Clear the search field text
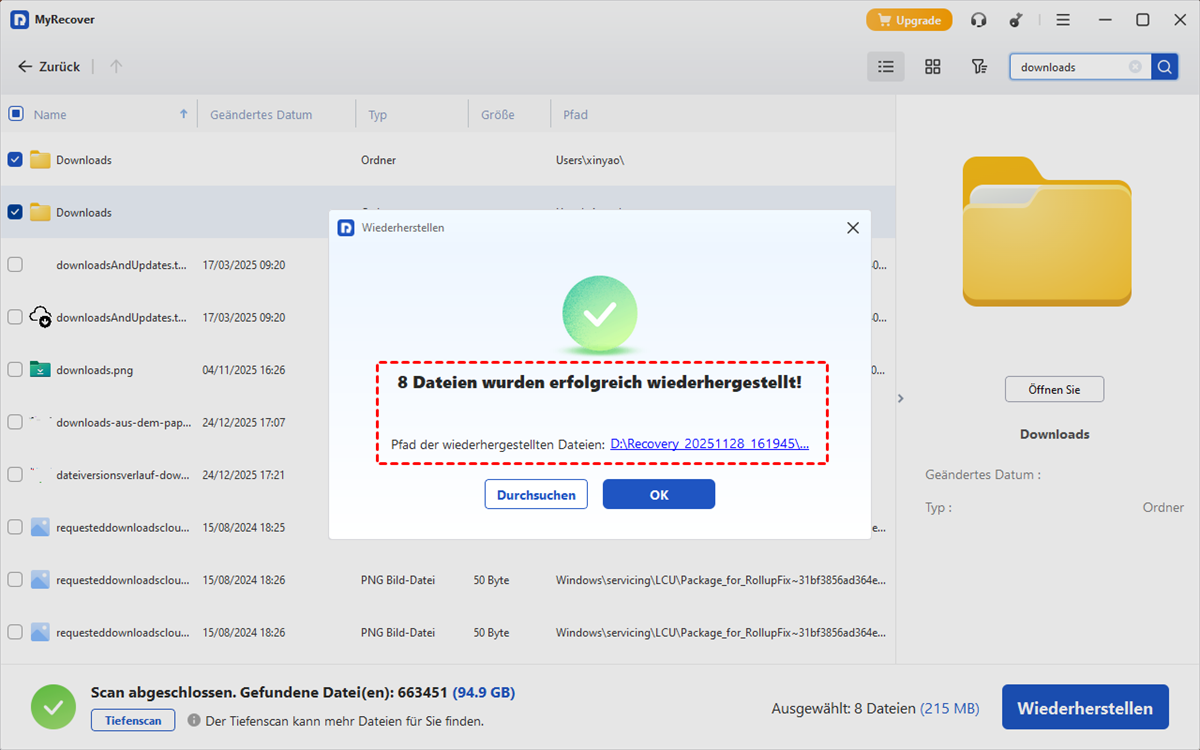Viewport: 1200px width, 750px height. coord(1135,67)
